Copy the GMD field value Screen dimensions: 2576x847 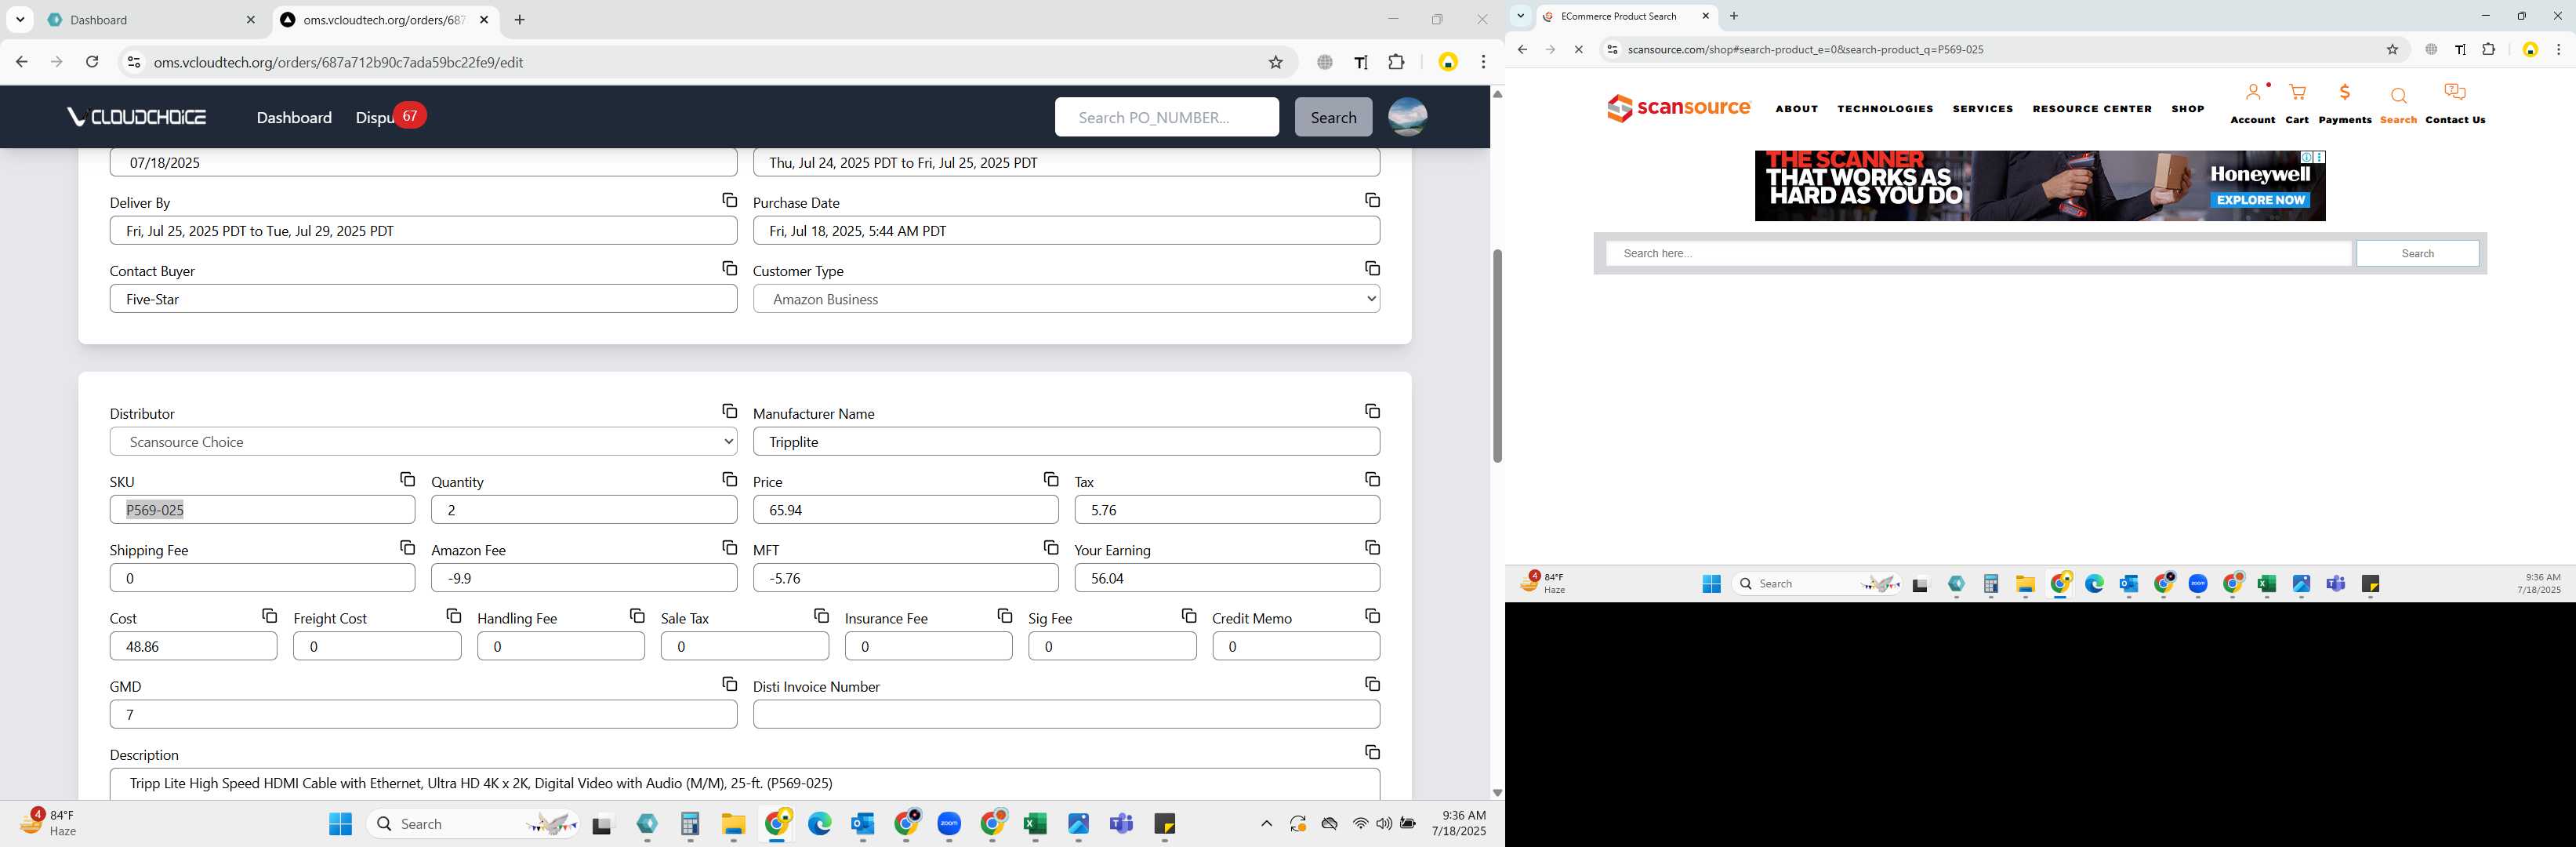pos(729,684)
